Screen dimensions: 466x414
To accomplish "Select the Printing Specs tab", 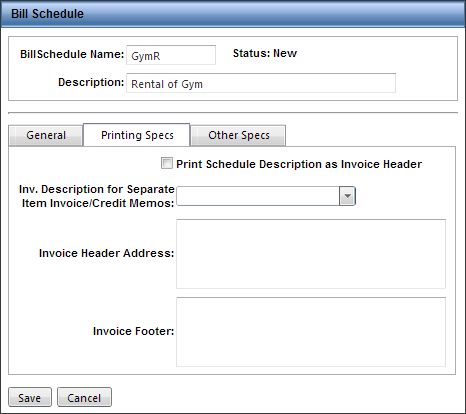I will coord(137,135).
